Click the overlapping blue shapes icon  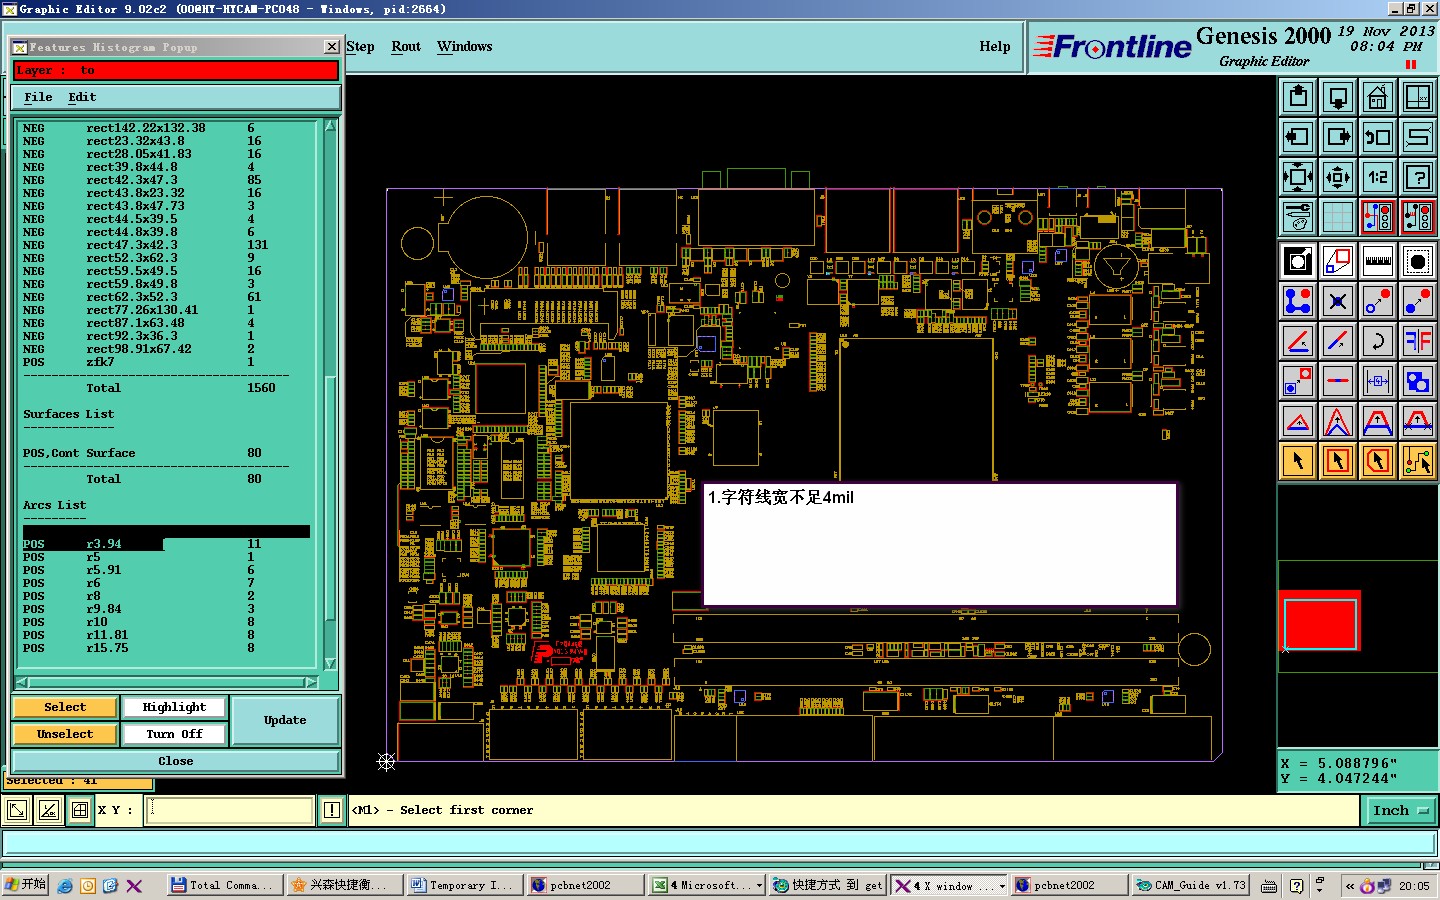(1418, 381)
